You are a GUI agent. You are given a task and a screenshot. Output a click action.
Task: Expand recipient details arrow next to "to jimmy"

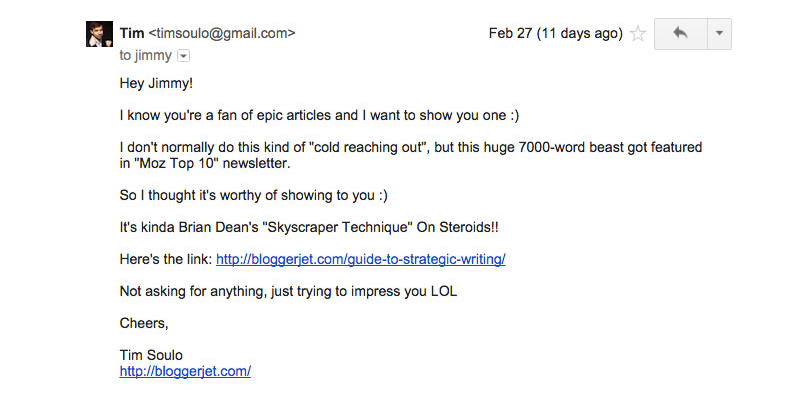183,56
